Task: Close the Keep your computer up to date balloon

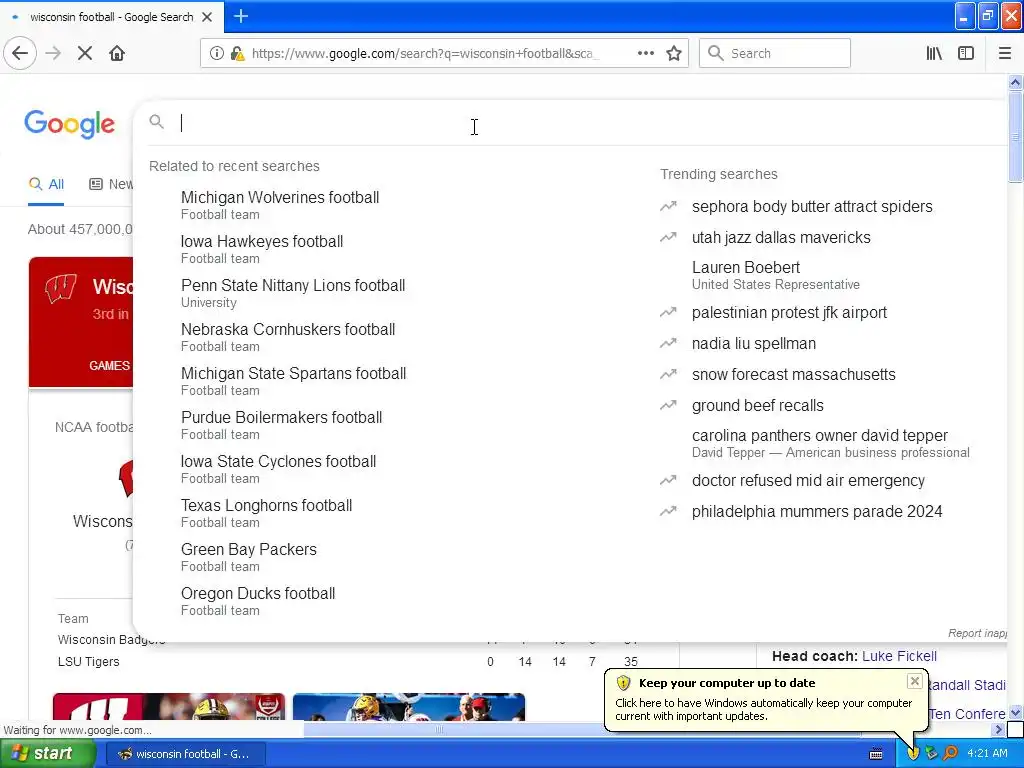Action: (915, 681)
